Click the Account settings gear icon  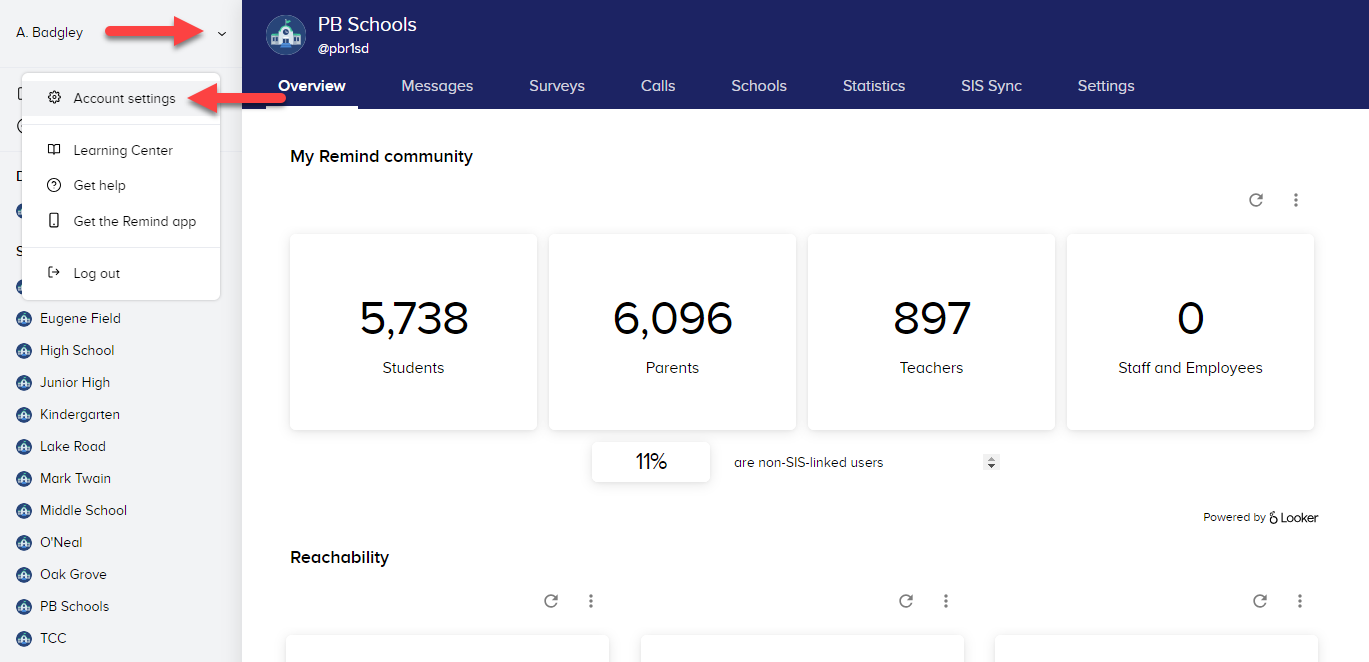[x=54, y=98]
